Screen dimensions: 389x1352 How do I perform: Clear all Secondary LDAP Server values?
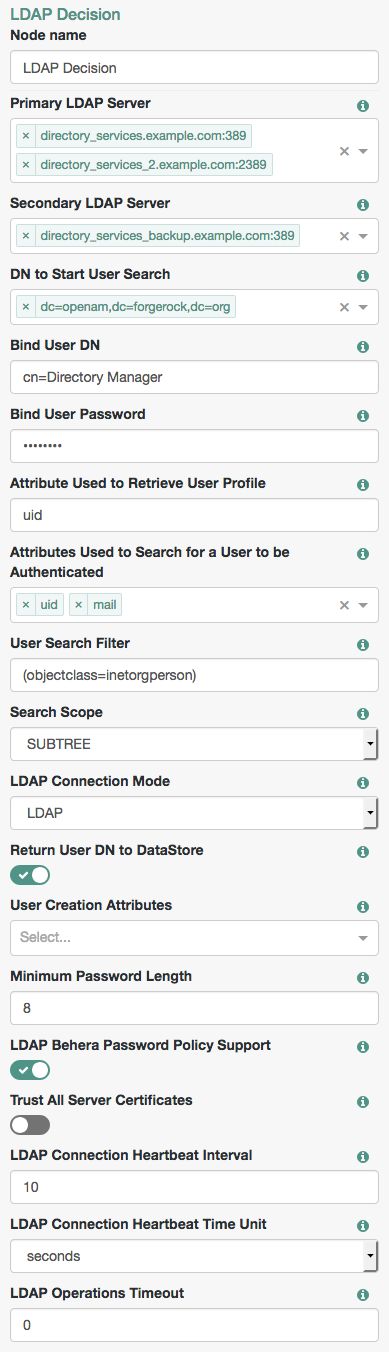click(x=344, y=237)
